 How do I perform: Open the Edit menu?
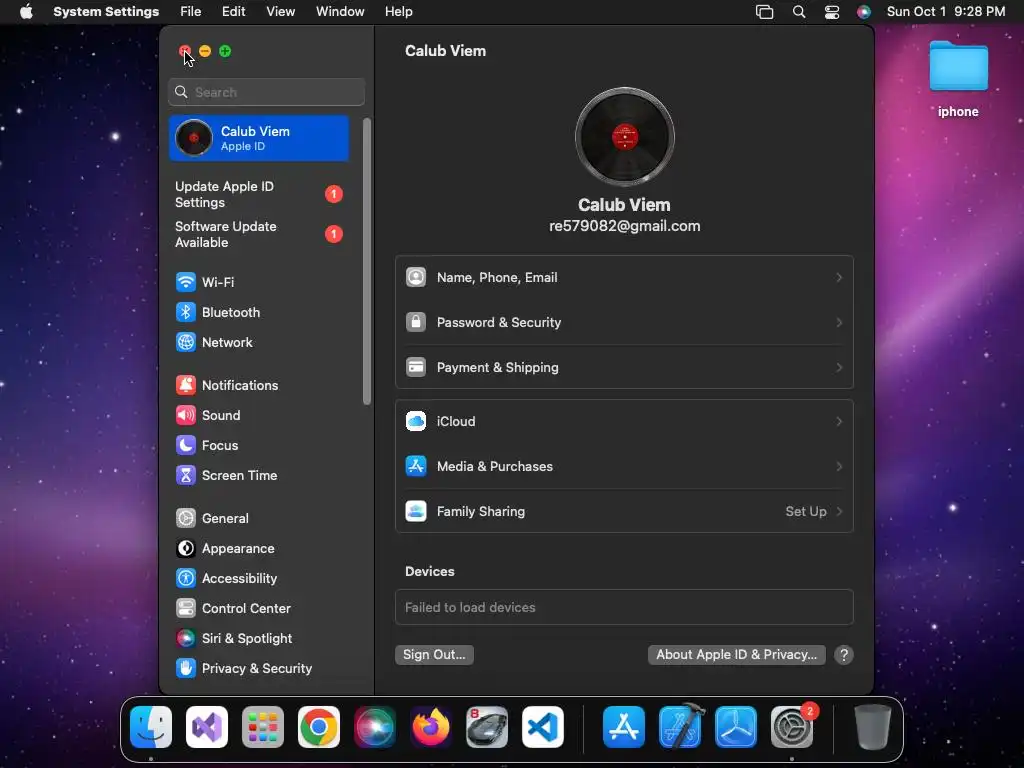(234, 12)
